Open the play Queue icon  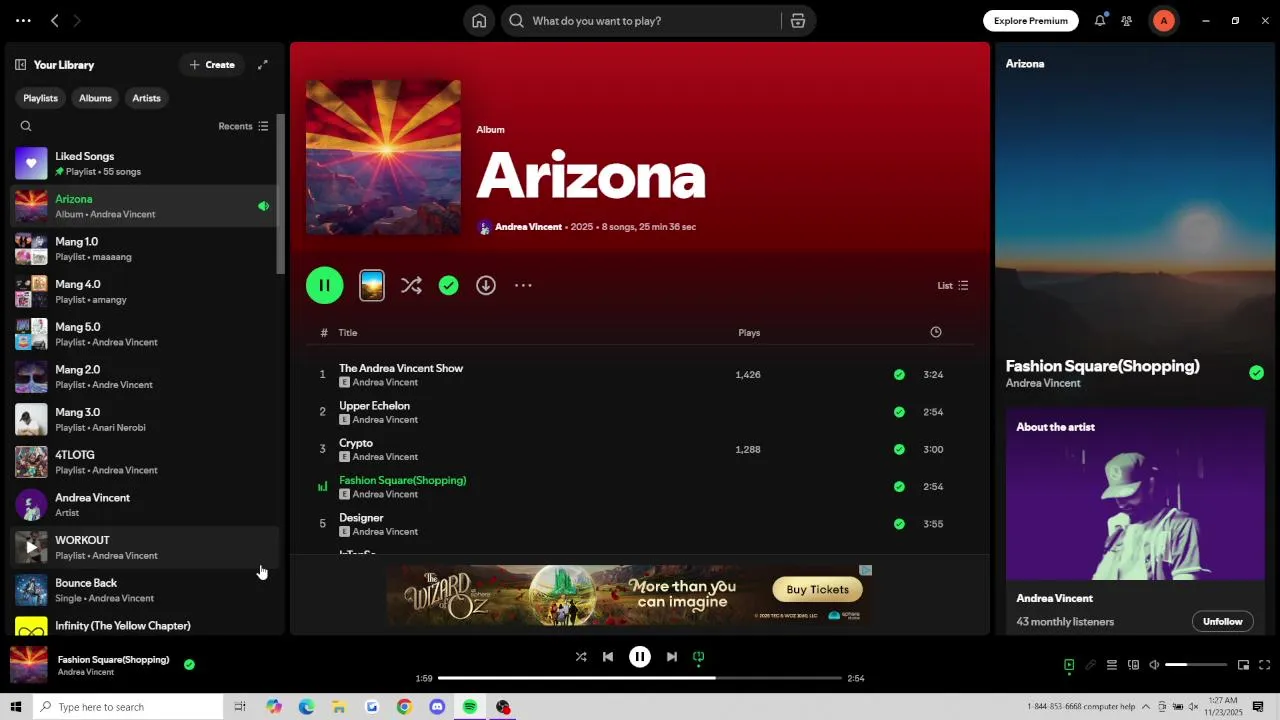1111,665
